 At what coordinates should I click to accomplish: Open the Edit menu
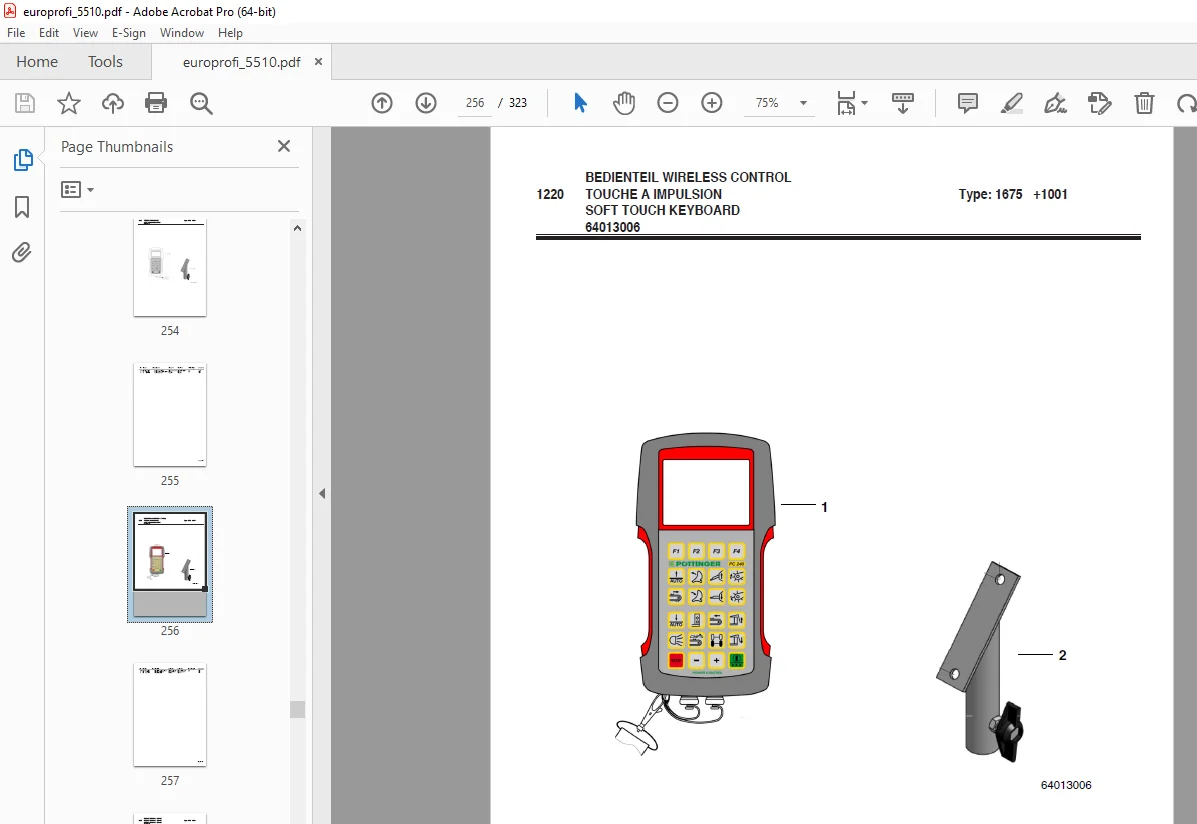click(x=49, y=33)
